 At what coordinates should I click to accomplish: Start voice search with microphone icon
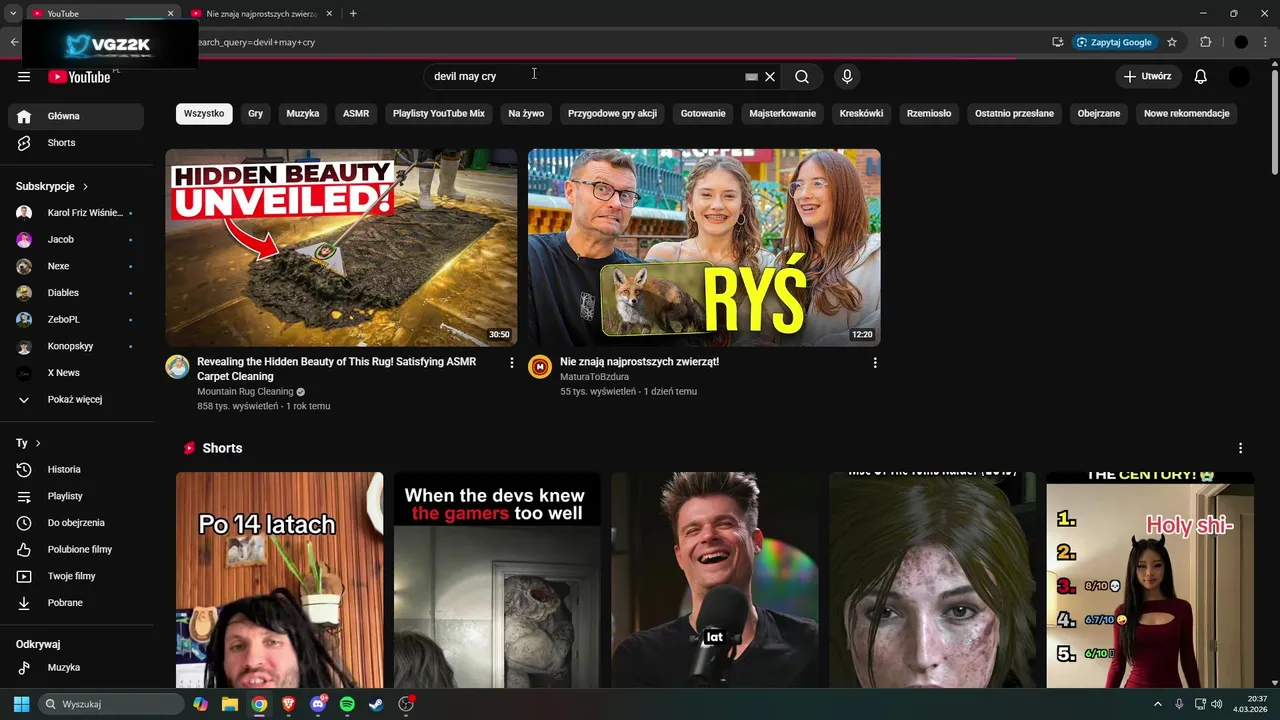tap(847, 77)
